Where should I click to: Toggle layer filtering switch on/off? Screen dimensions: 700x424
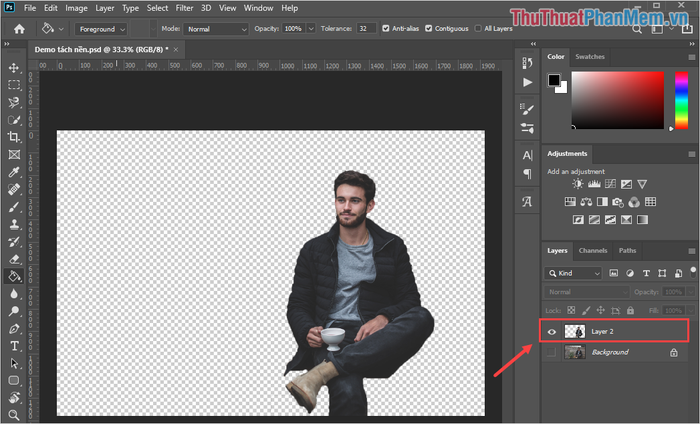click(693, 272)
